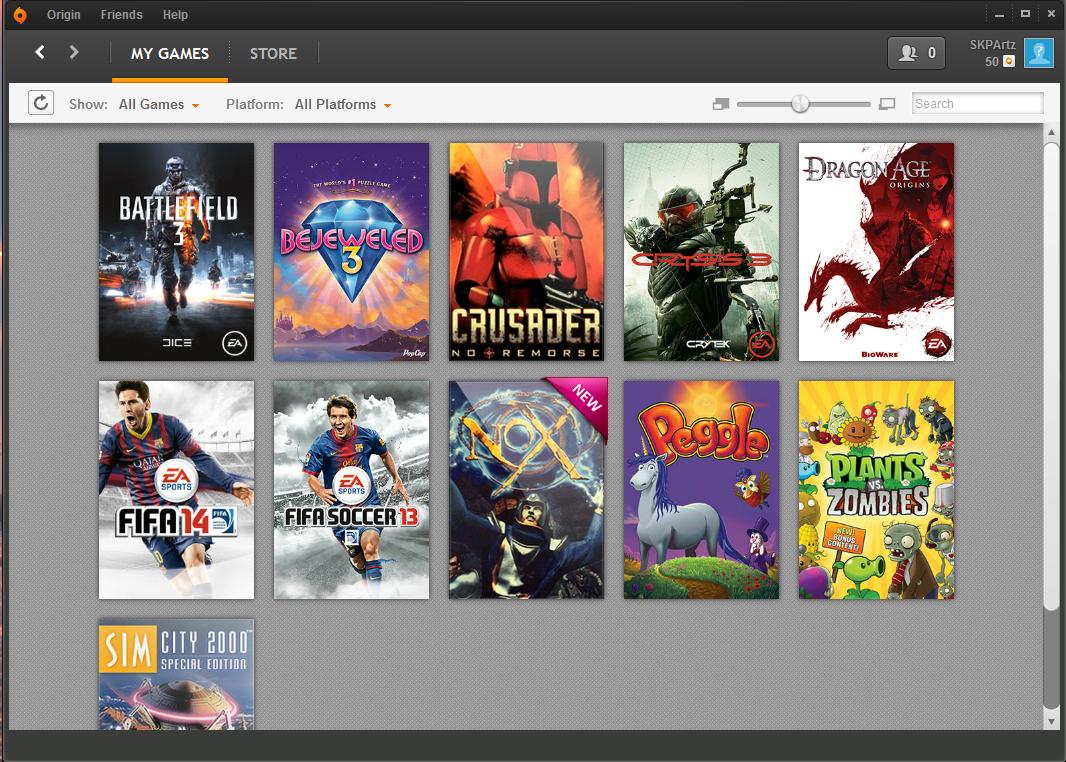
Task: Click the large tile size icon
Action: coord(887,104)
